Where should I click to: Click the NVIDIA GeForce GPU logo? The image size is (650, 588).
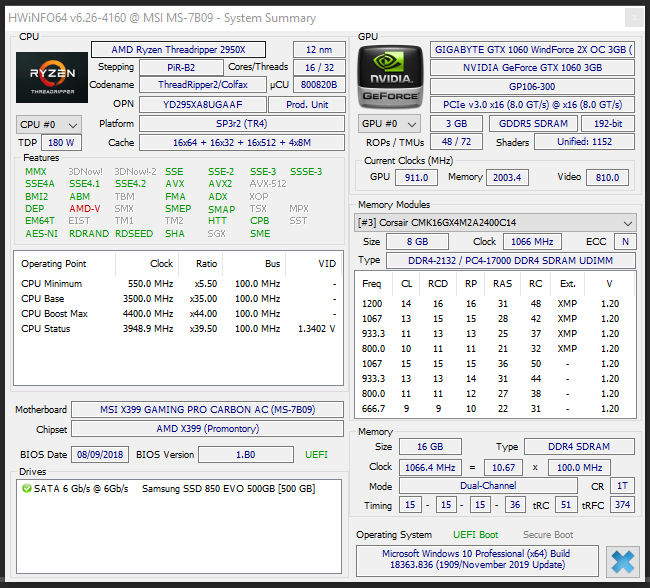point(390,77)
